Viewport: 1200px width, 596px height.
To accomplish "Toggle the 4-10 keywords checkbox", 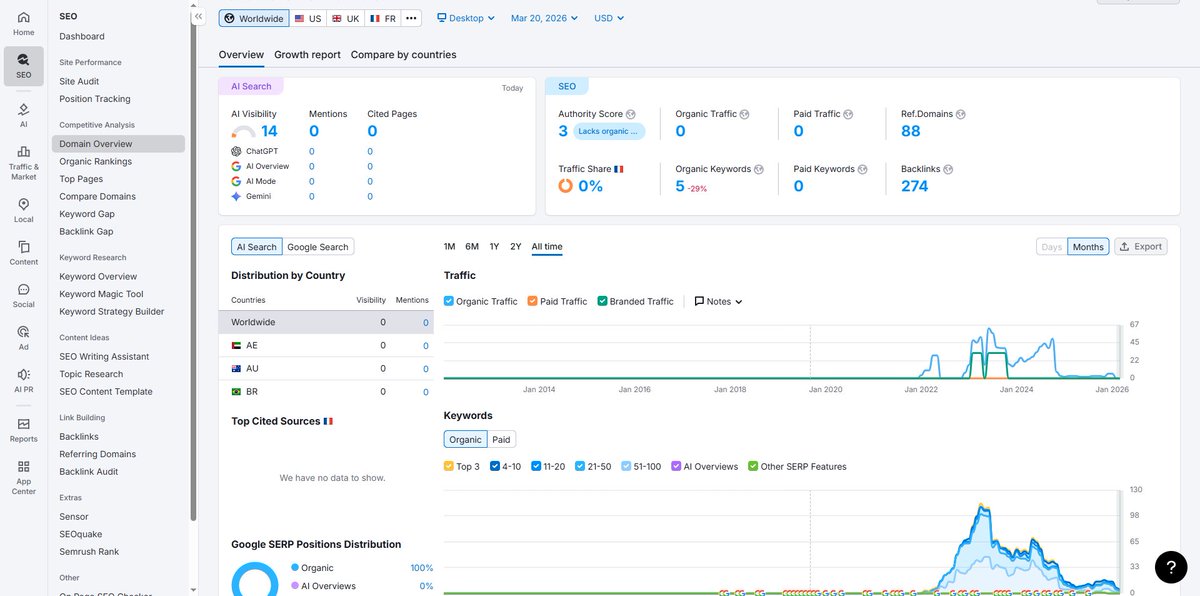I will (495, 466).
